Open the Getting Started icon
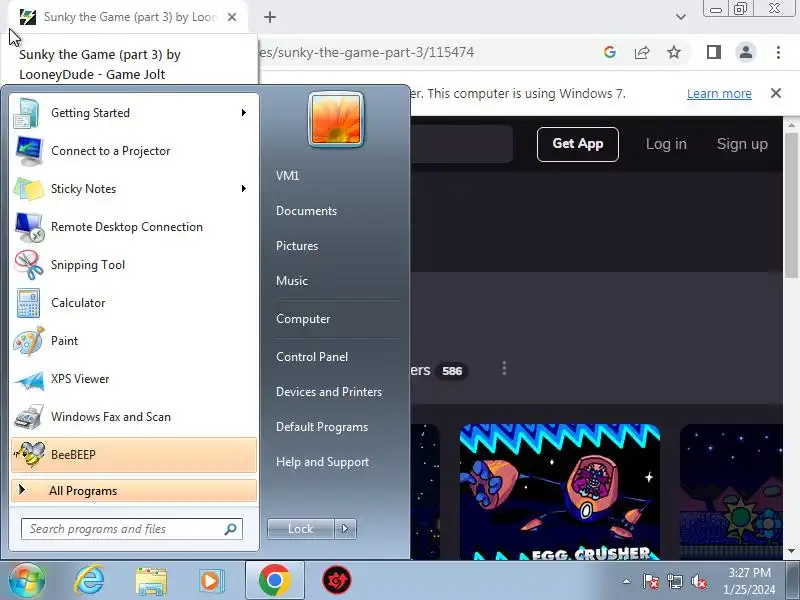The width and height of the screenshot is (800, 600). pyautogui.click(x=27, y=113)
